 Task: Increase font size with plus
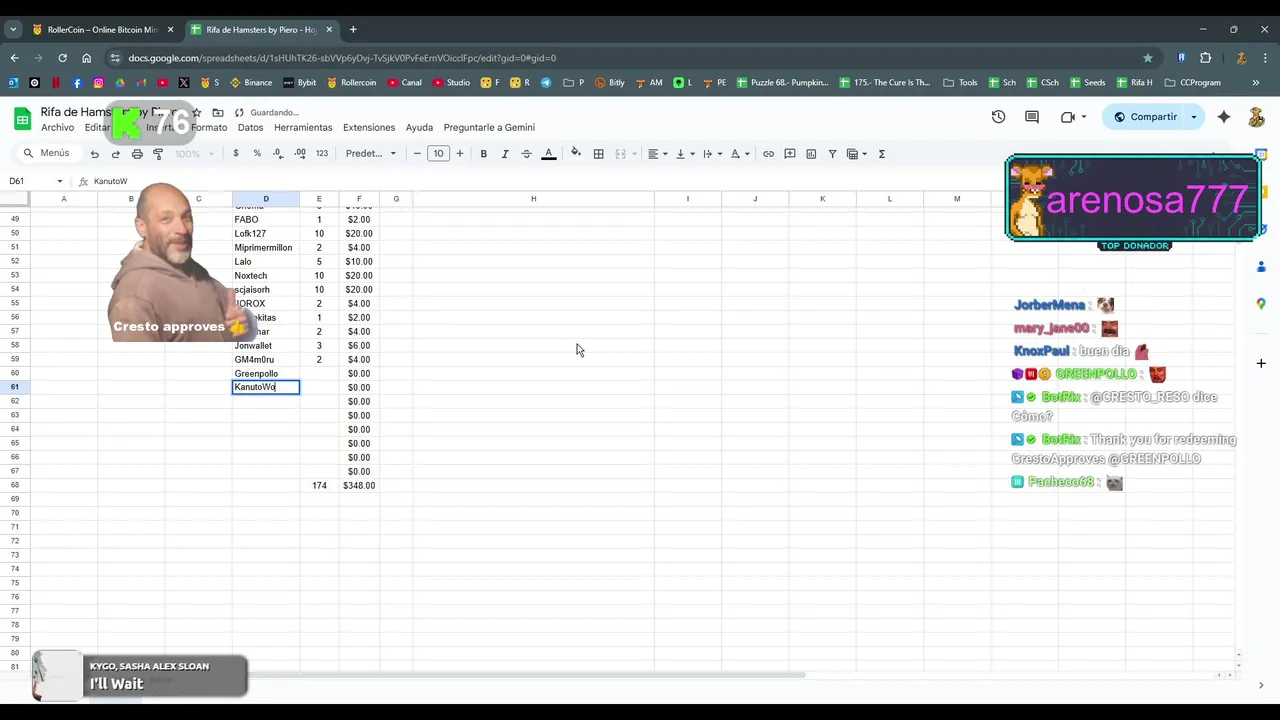pos(460,154)
